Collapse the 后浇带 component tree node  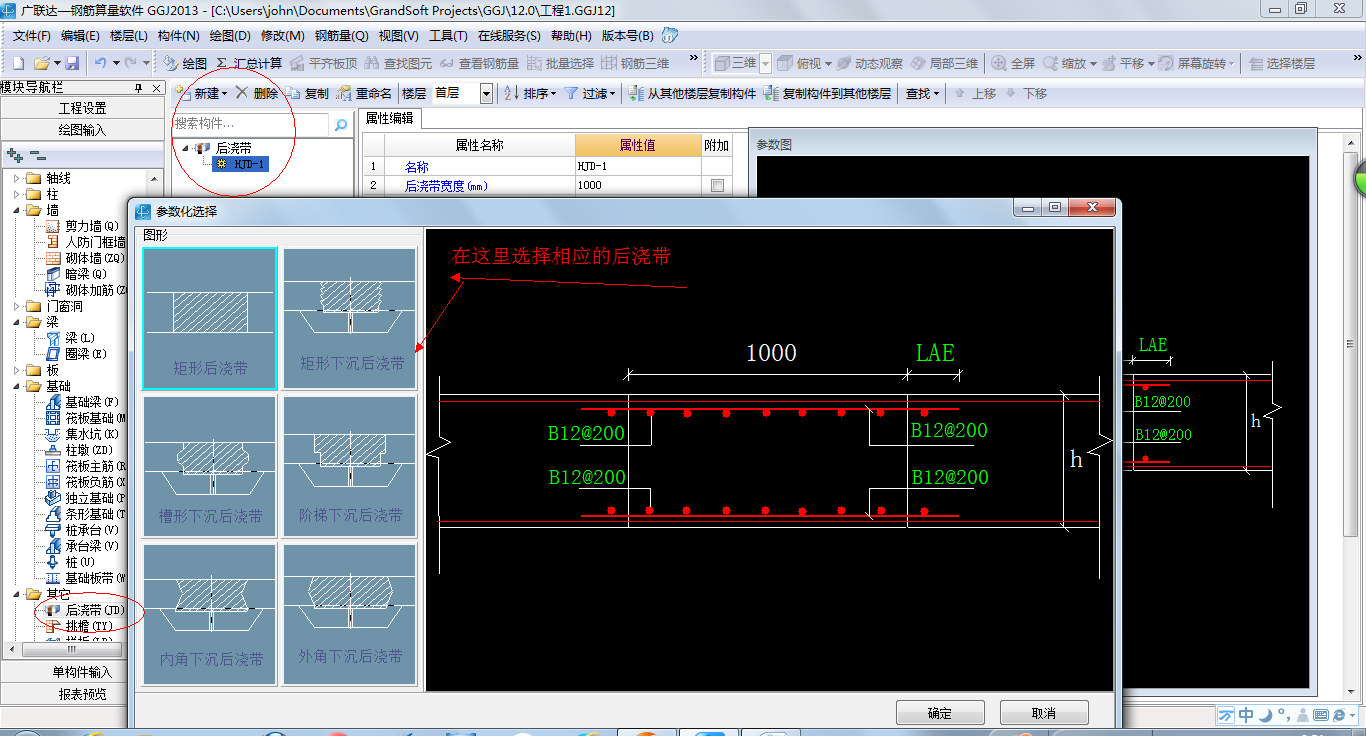(x=185, y=147)
